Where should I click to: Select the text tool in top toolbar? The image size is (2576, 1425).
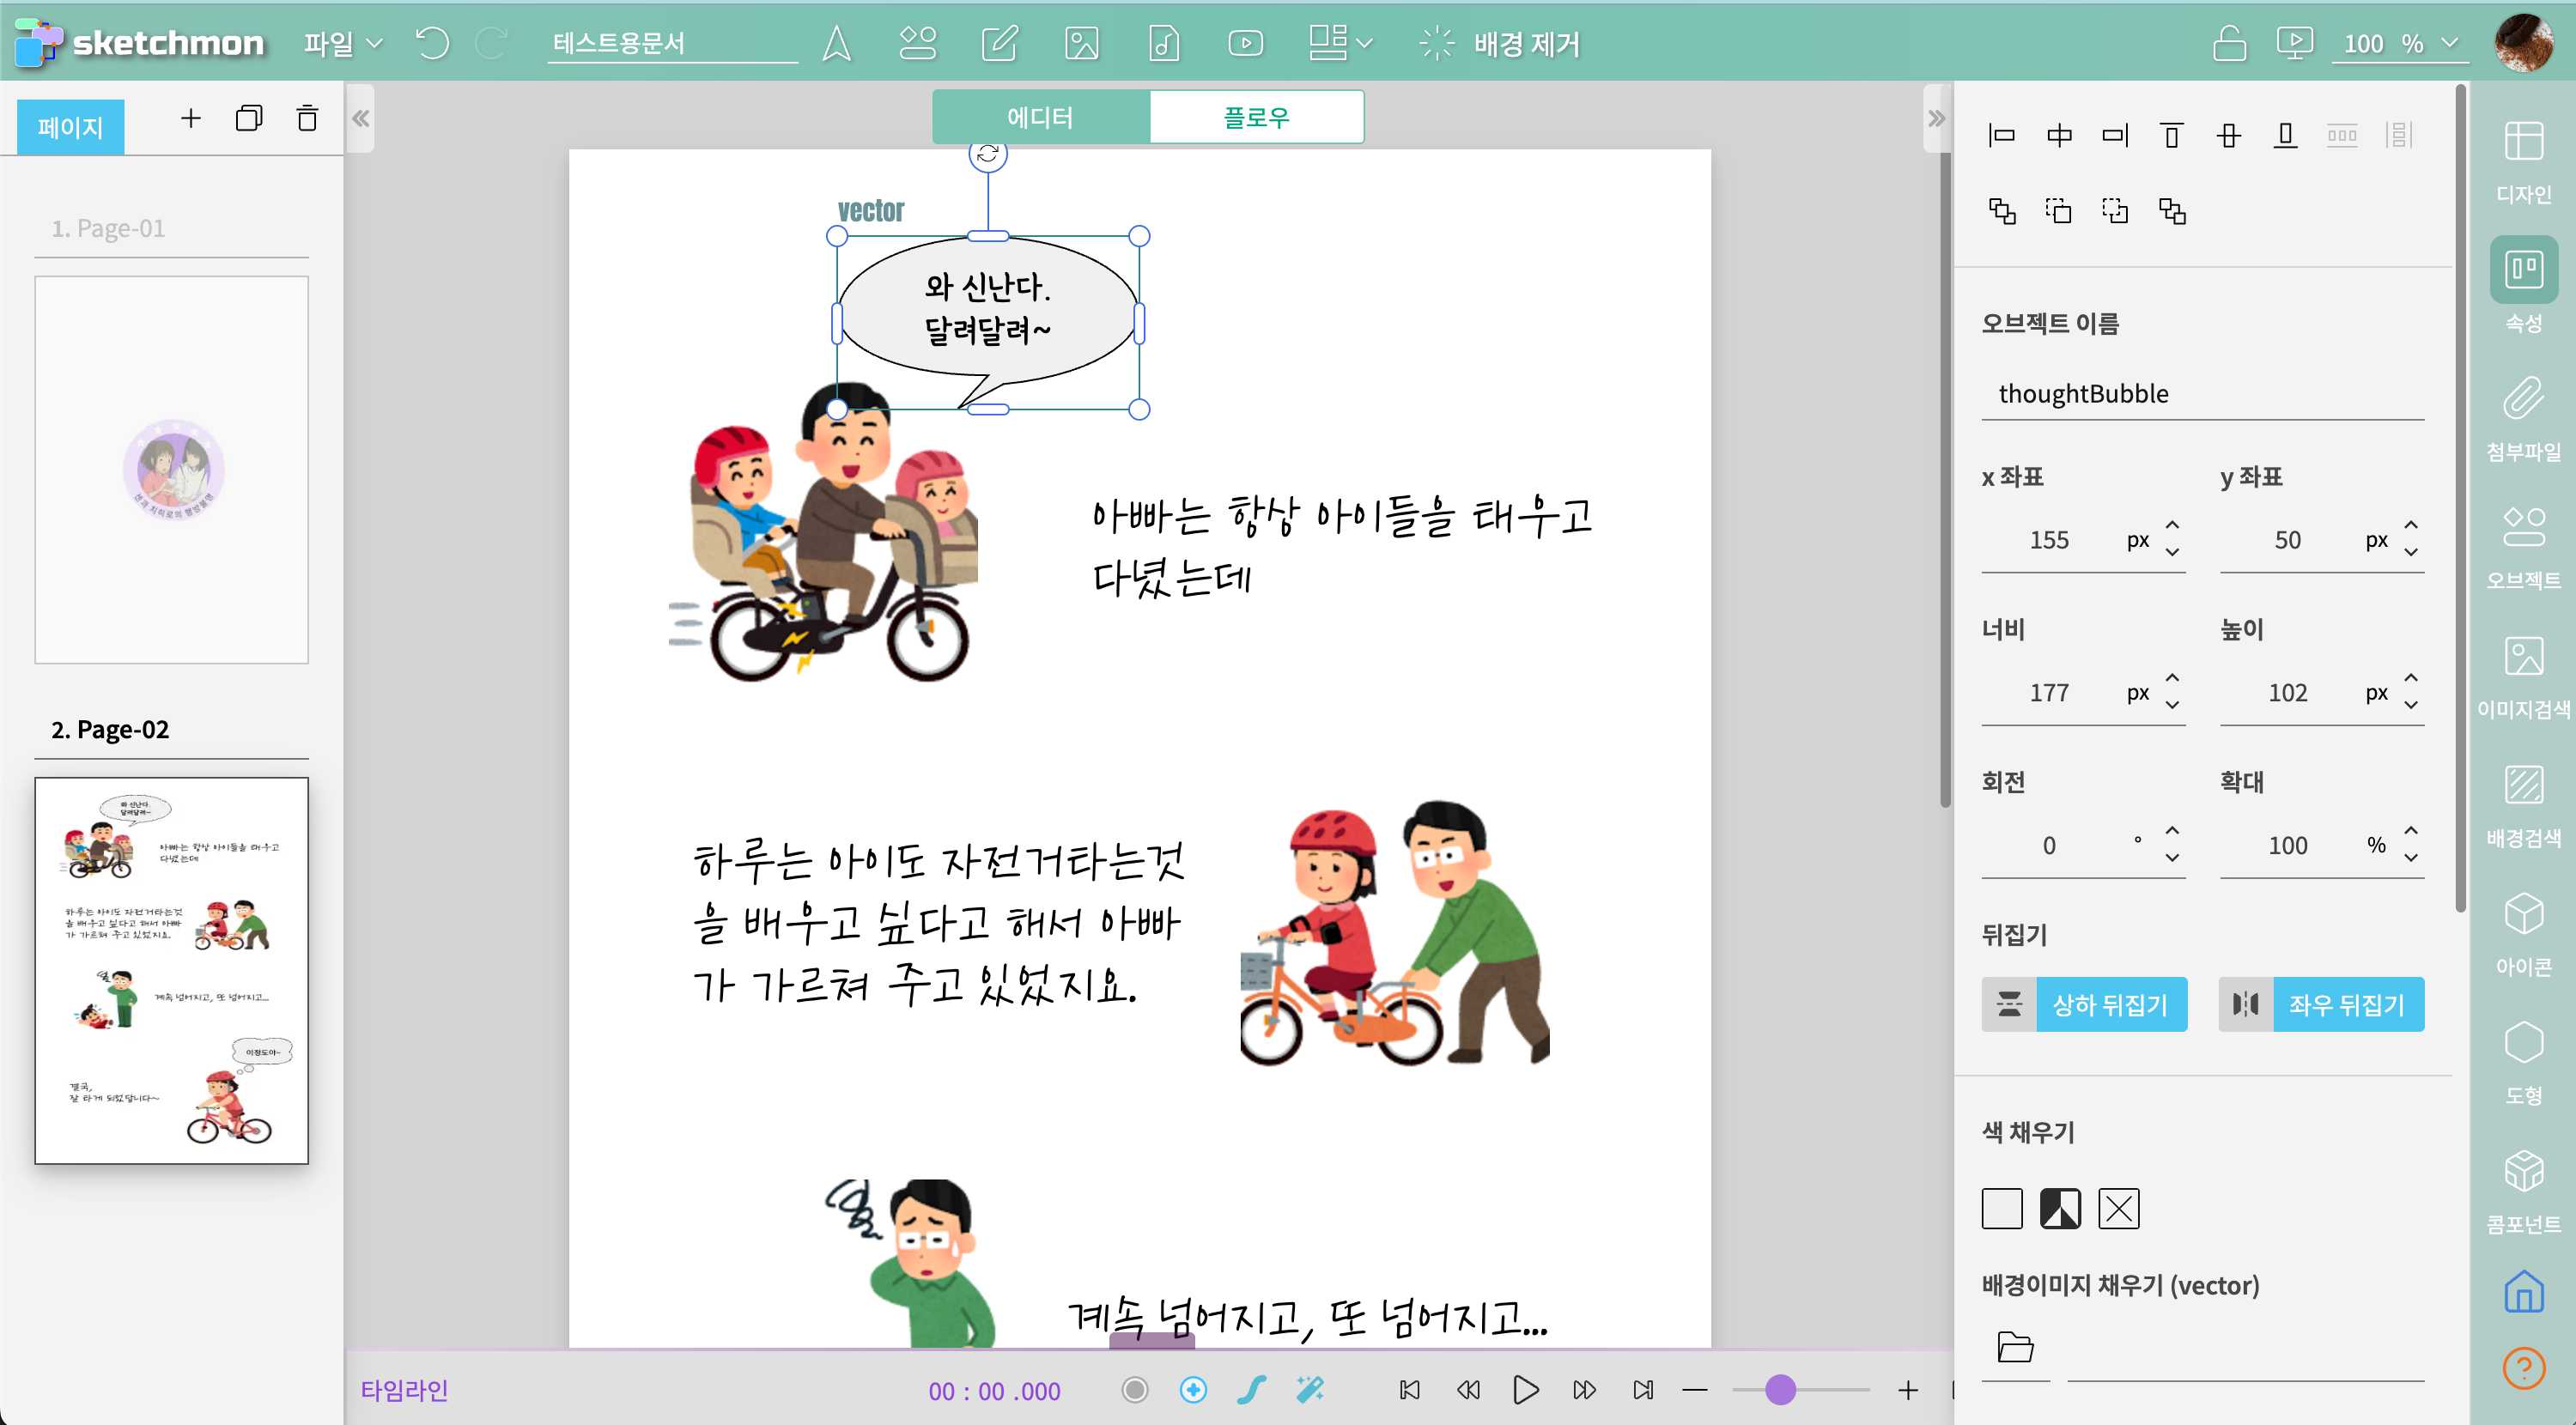836,43
